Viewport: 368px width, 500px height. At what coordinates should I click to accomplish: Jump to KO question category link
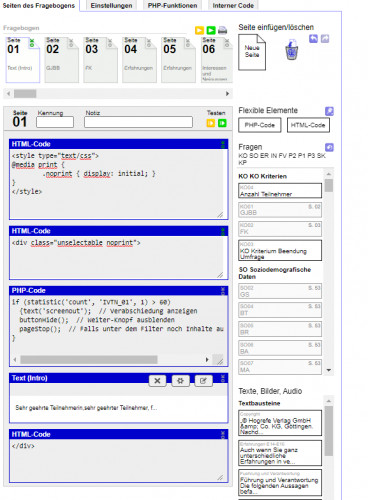[242, 156]
